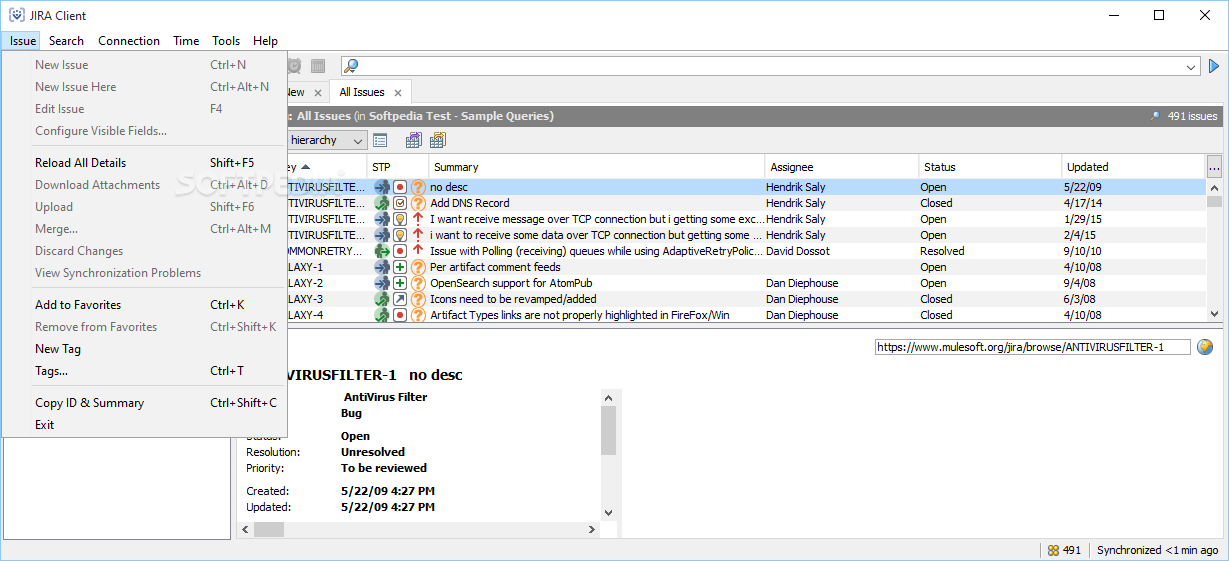Viewport: 1229px width, 561px height.
Task: Choose 'Add to Favorites' menu entry
Action: pyautogui.click(x=145, y=305)
